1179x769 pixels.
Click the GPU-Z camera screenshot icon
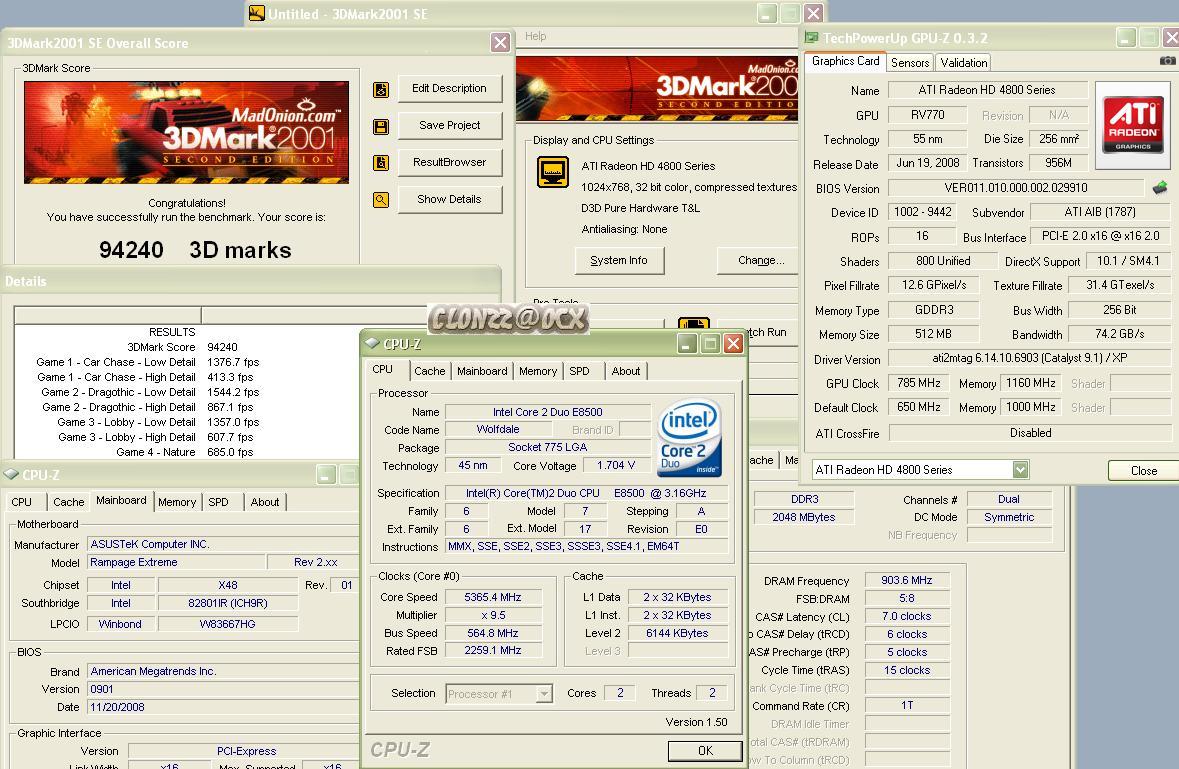click(x=1168, y=61)
